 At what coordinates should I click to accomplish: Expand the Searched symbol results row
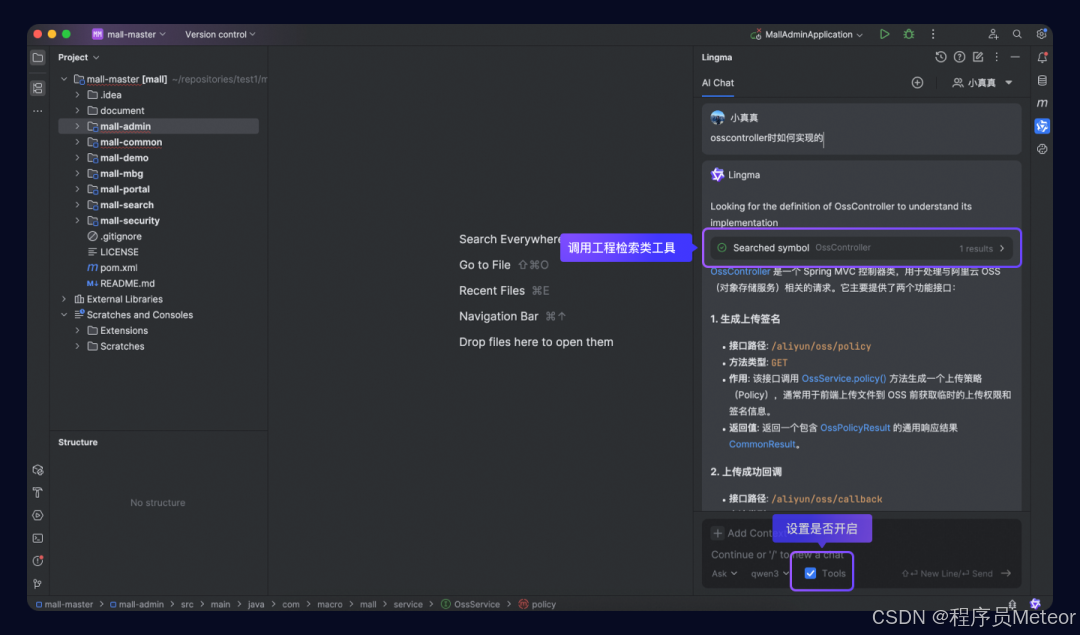point(862,248)
